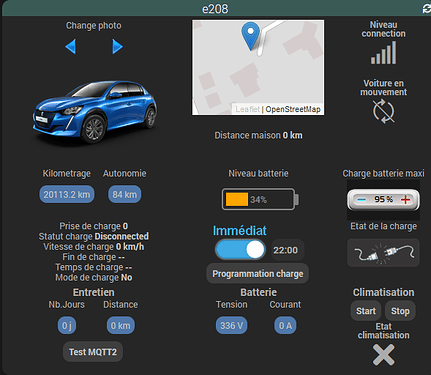Viewport: 431px width, 375px height.
Task: Click the blue Peugeot e208 photo
Action: (x=95, y=112)
